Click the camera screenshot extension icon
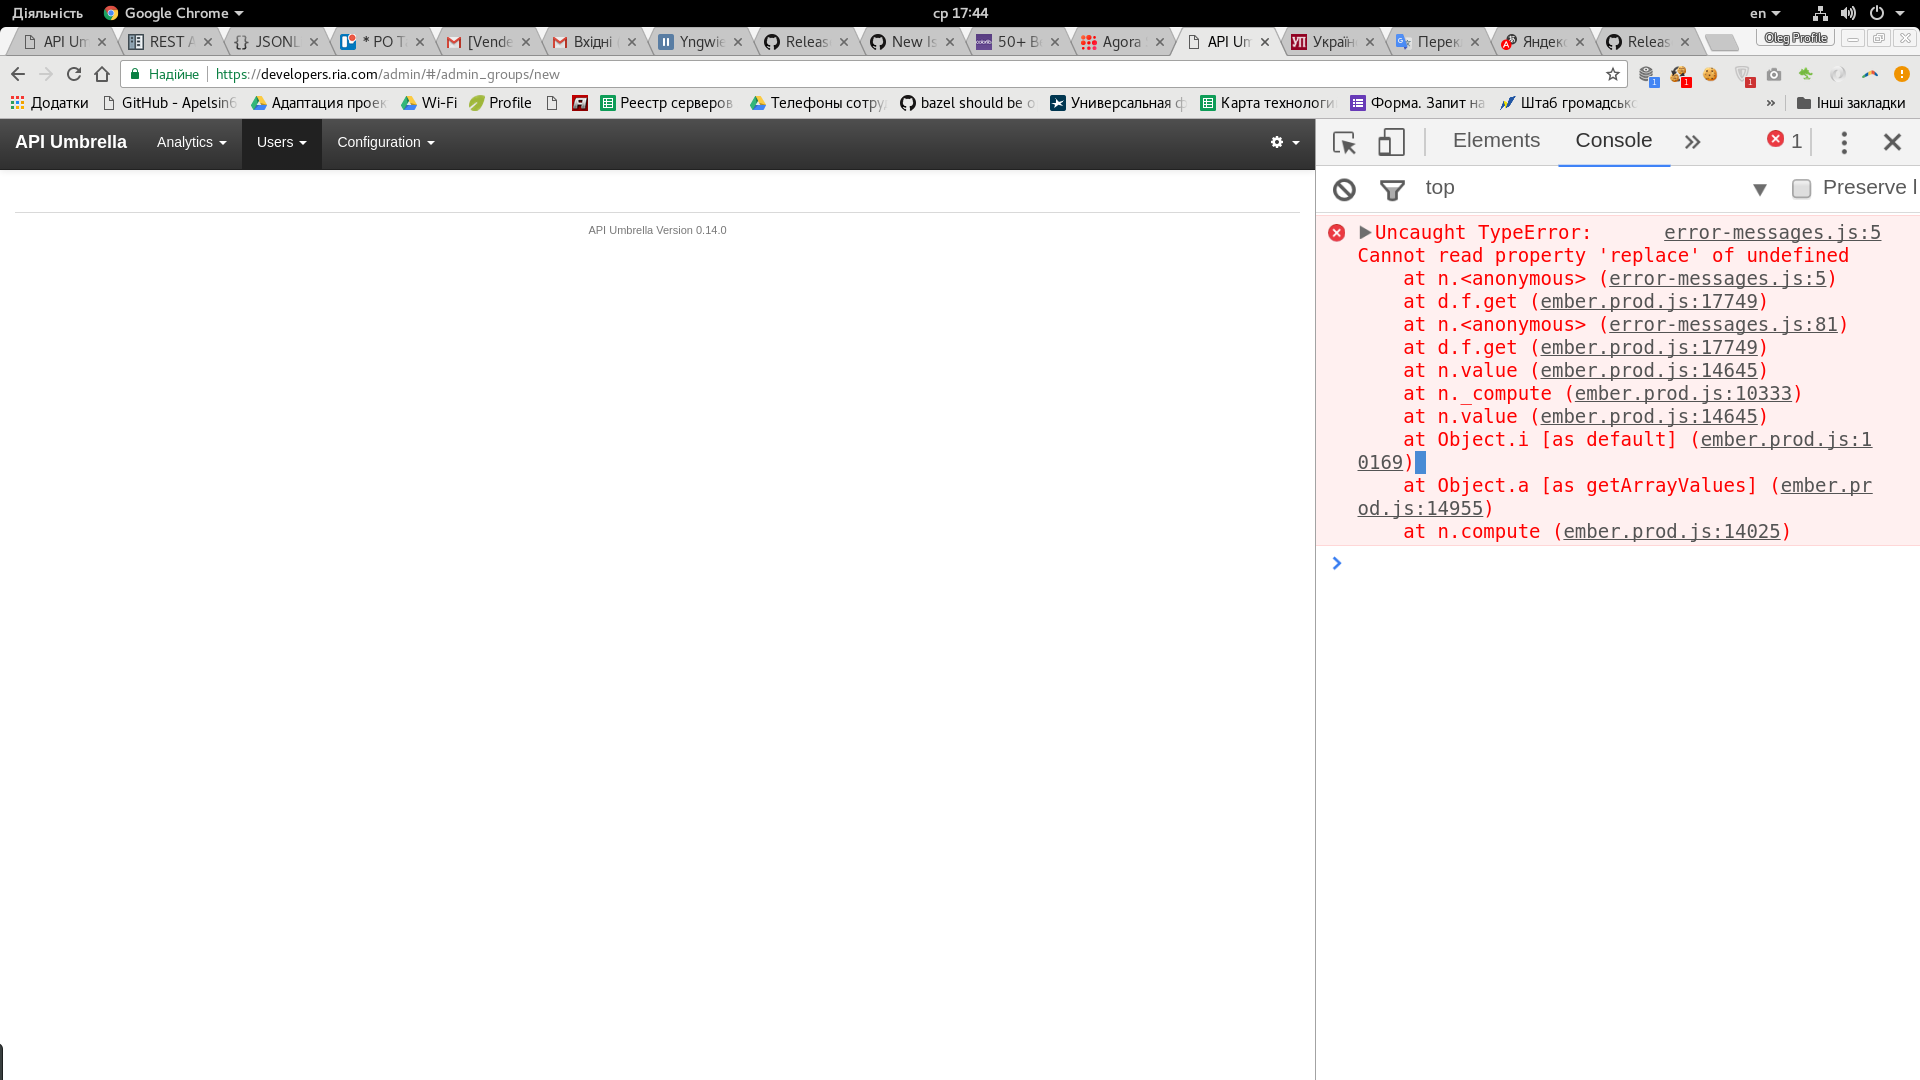Viewport: 1920px width, 1080px height. [1775, 75]
